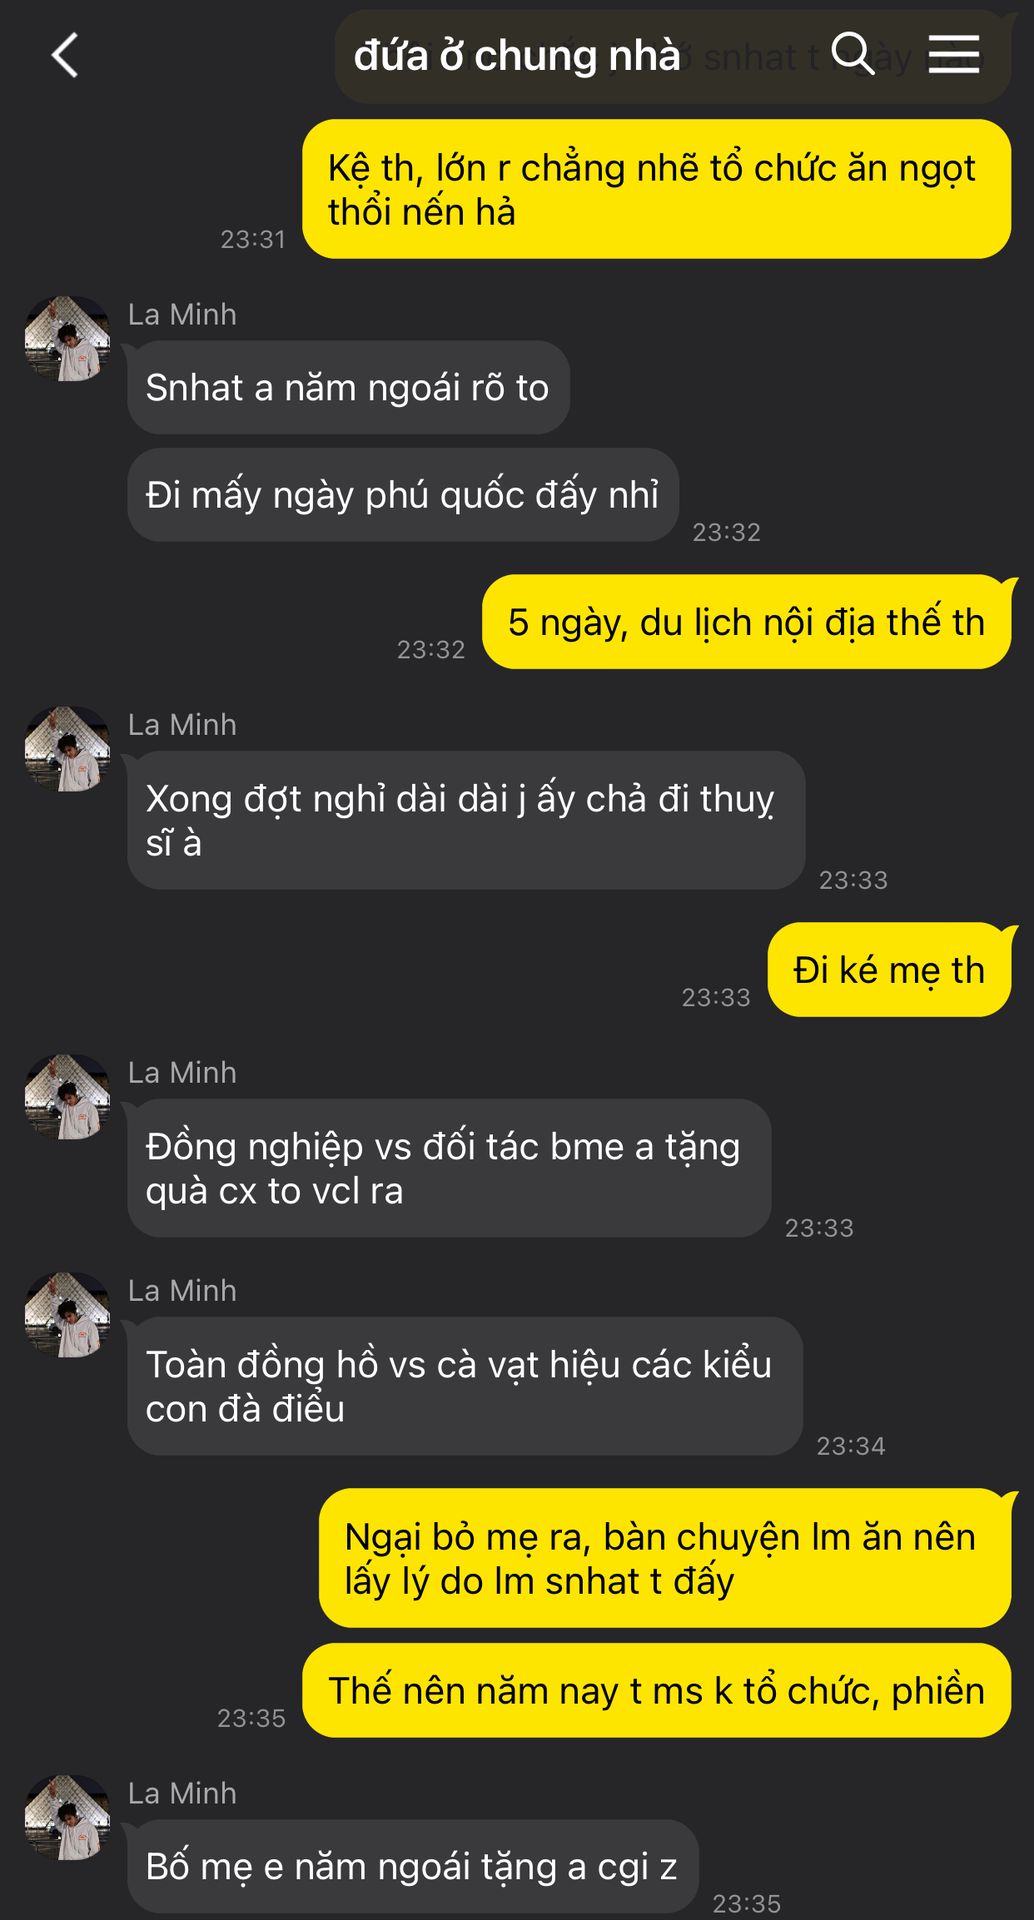Tap the back arrow icon
Viewport: 1034px width, 1920px height.
pyautogui.click(x=65, y=55)
